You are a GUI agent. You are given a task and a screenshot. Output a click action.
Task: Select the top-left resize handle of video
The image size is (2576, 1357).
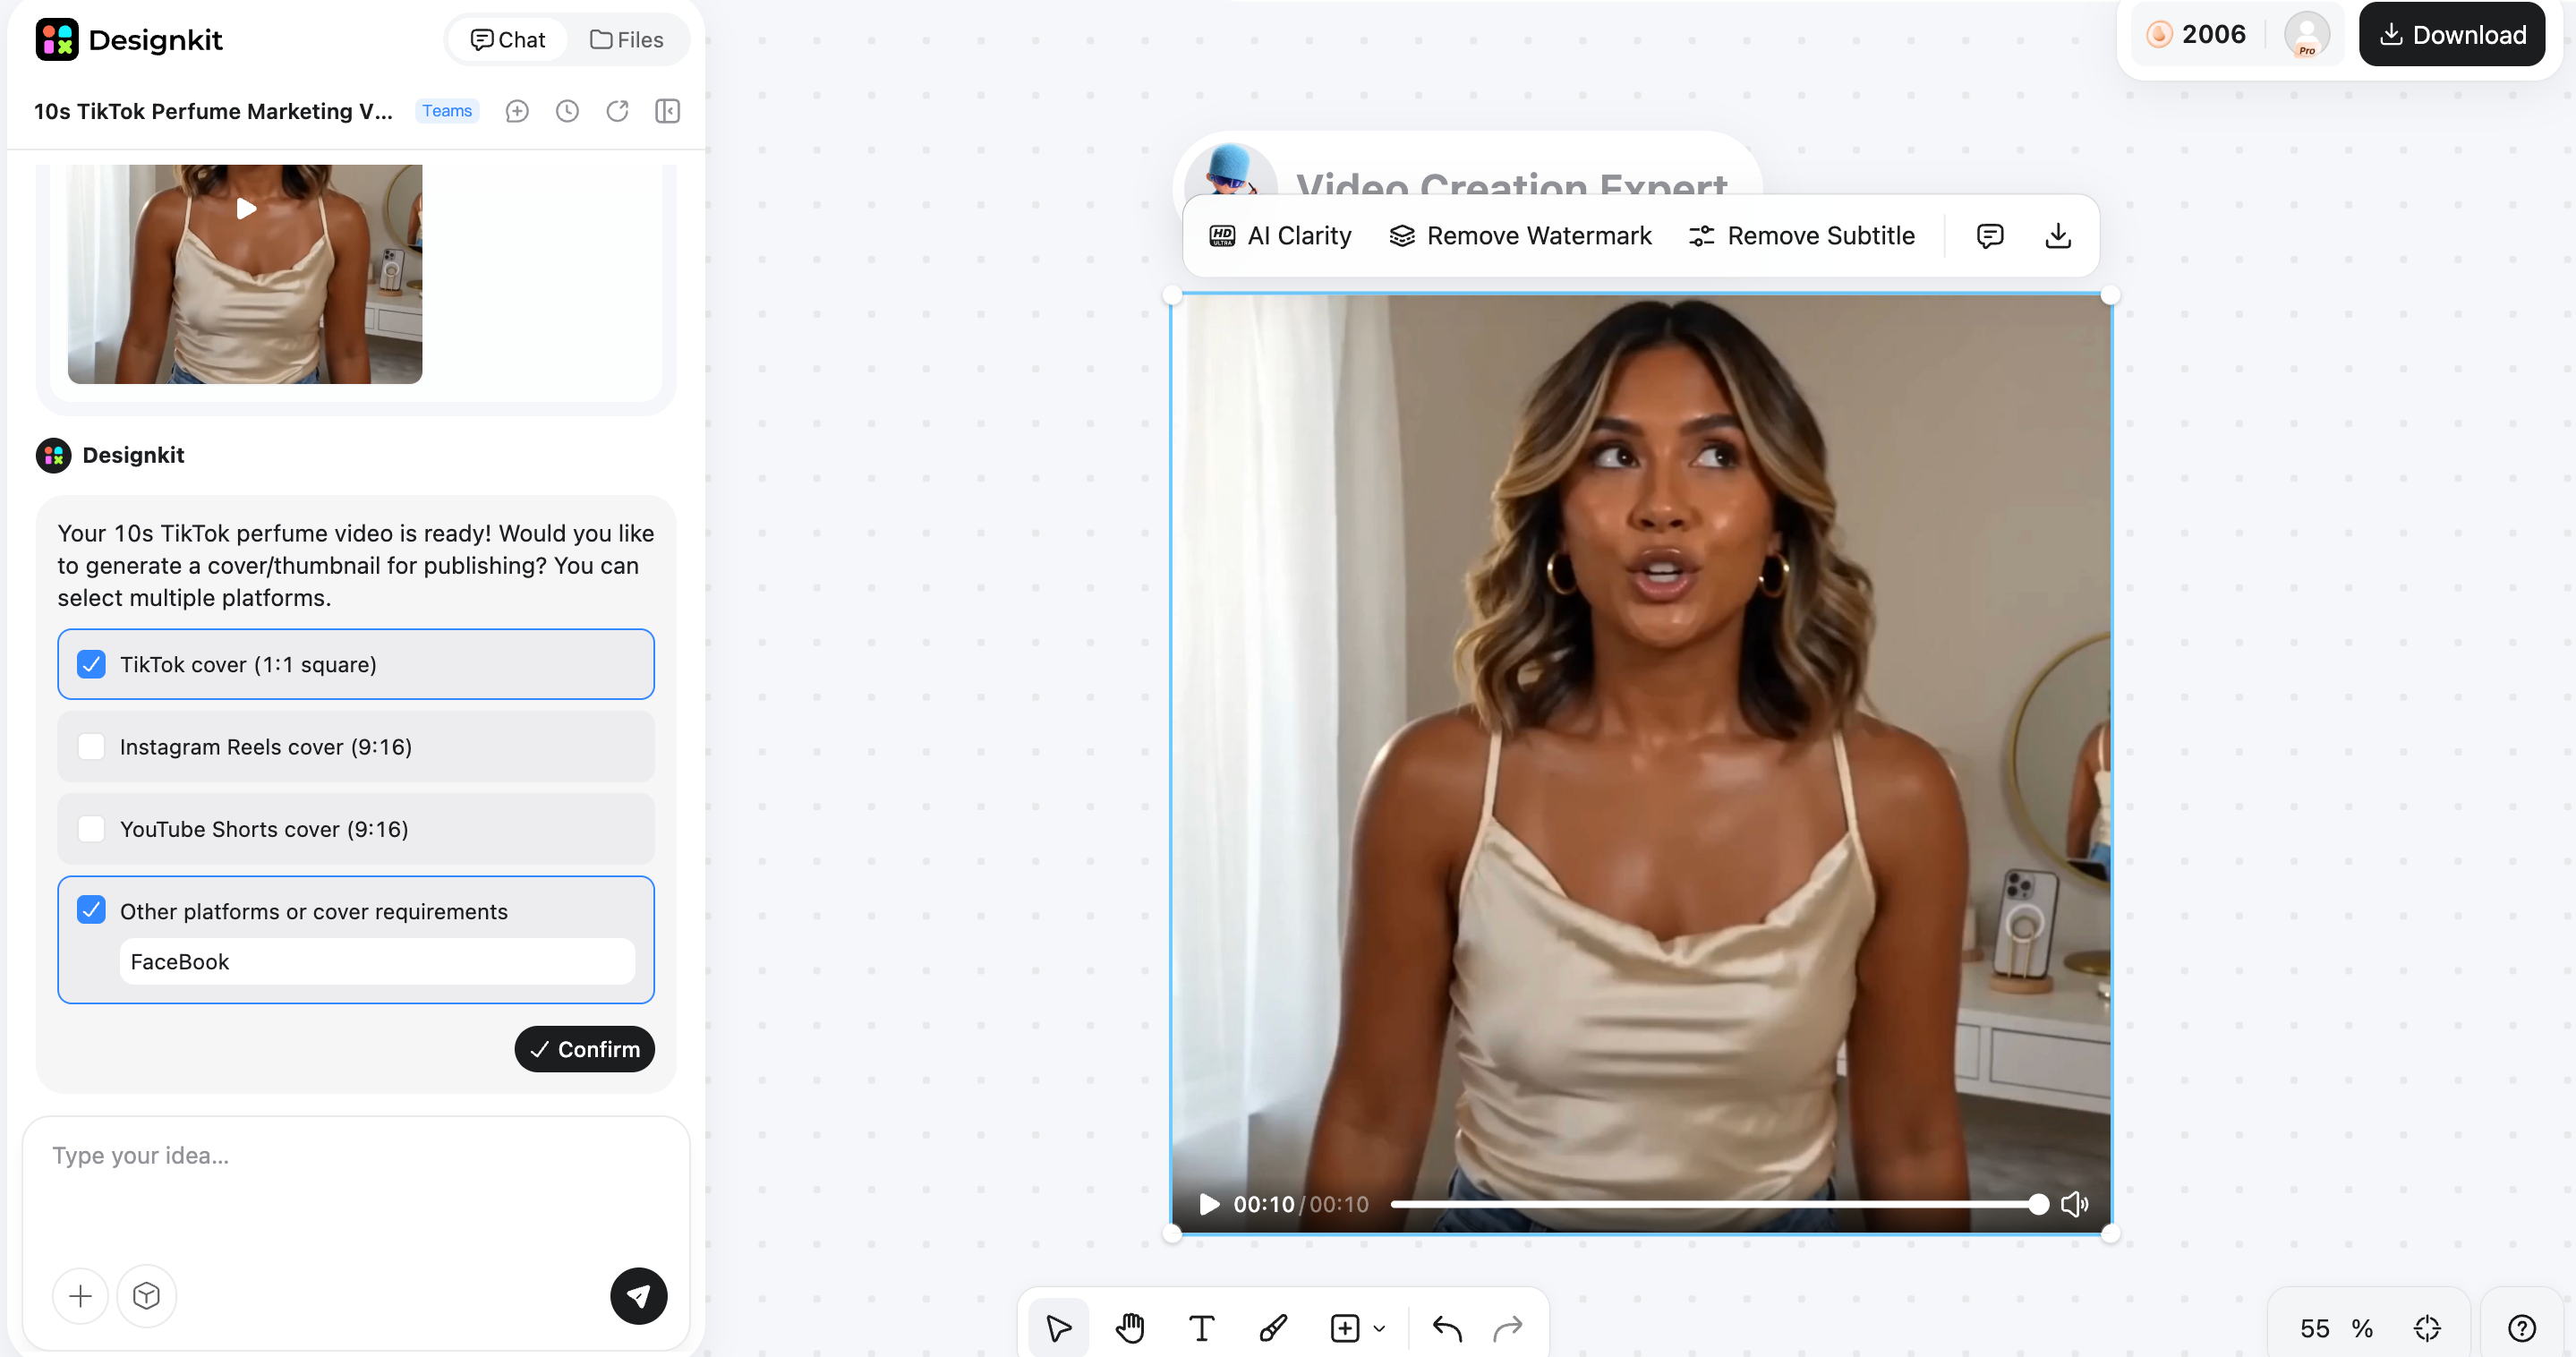(x=1172, y=295)
